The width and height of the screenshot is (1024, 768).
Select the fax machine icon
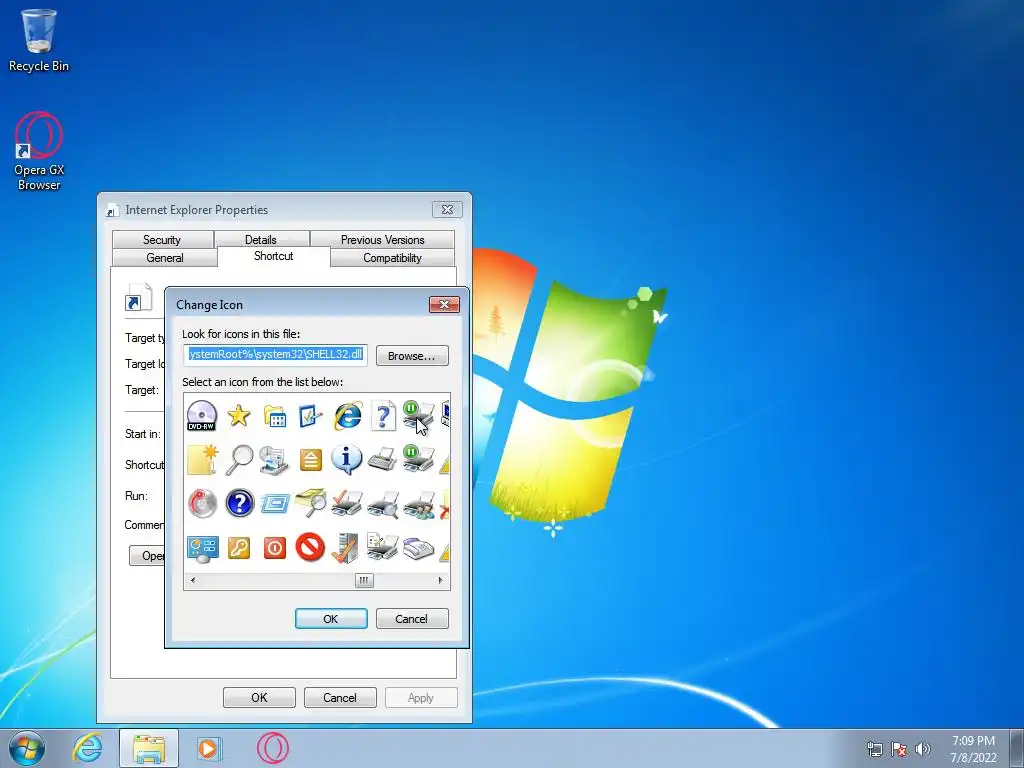pos(418,549)
